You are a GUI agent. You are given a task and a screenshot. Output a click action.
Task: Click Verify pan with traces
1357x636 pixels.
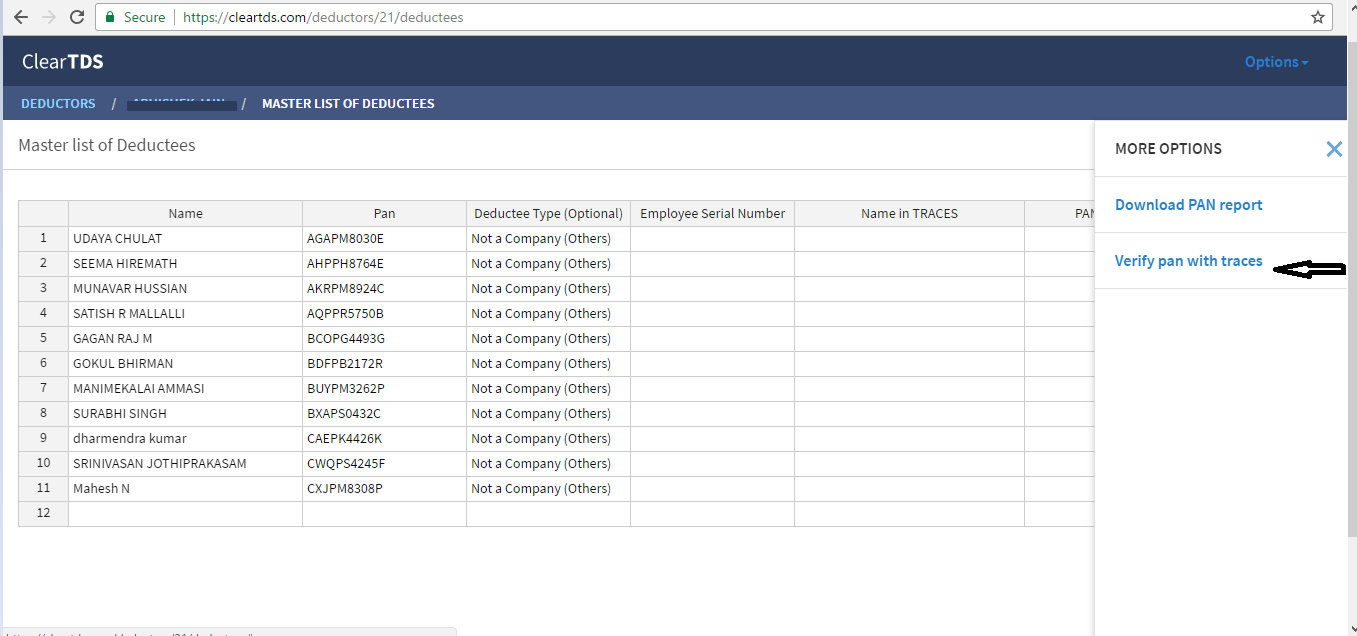1188,261
